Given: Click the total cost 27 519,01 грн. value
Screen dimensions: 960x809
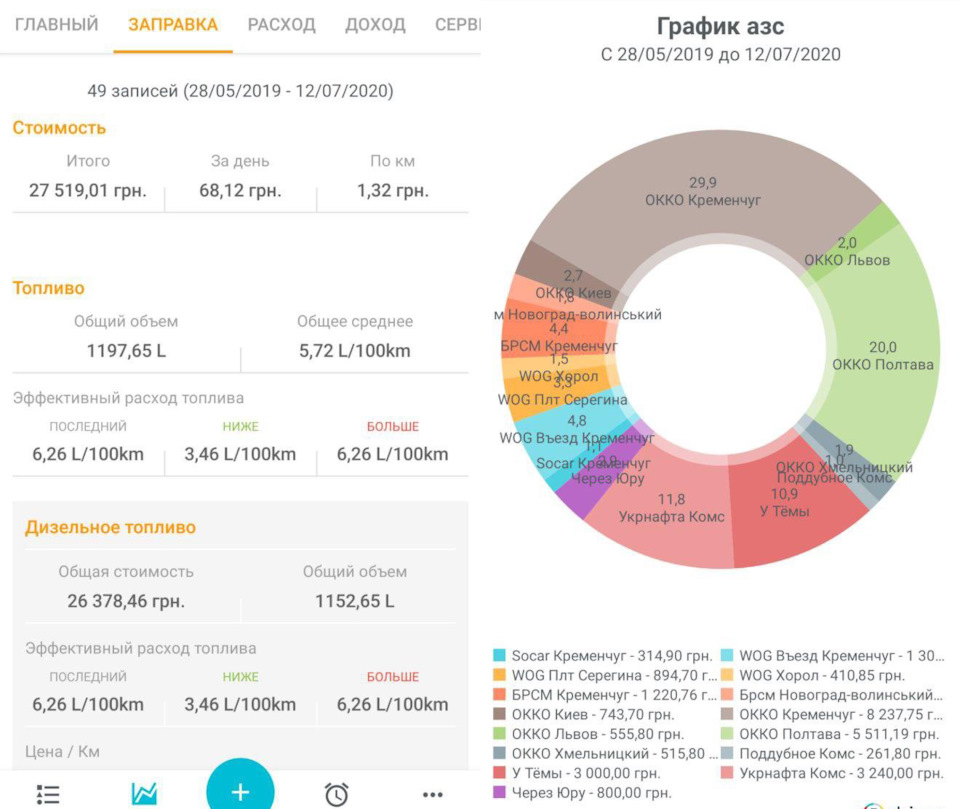Looking at the screenshot, I should pyautogui.click(x=88, y=190).
